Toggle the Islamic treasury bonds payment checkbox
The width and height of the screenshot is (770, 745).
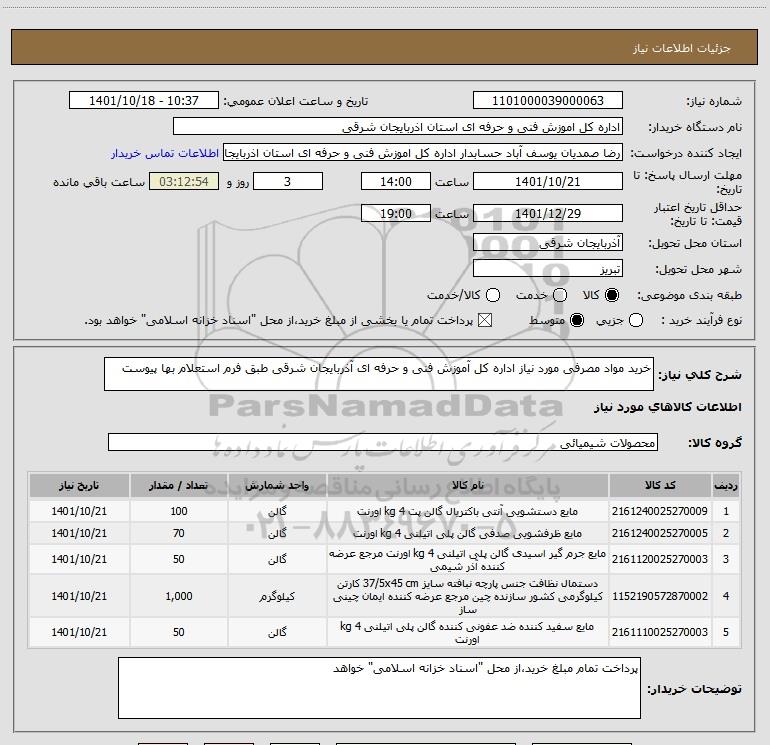pos(485,321)
